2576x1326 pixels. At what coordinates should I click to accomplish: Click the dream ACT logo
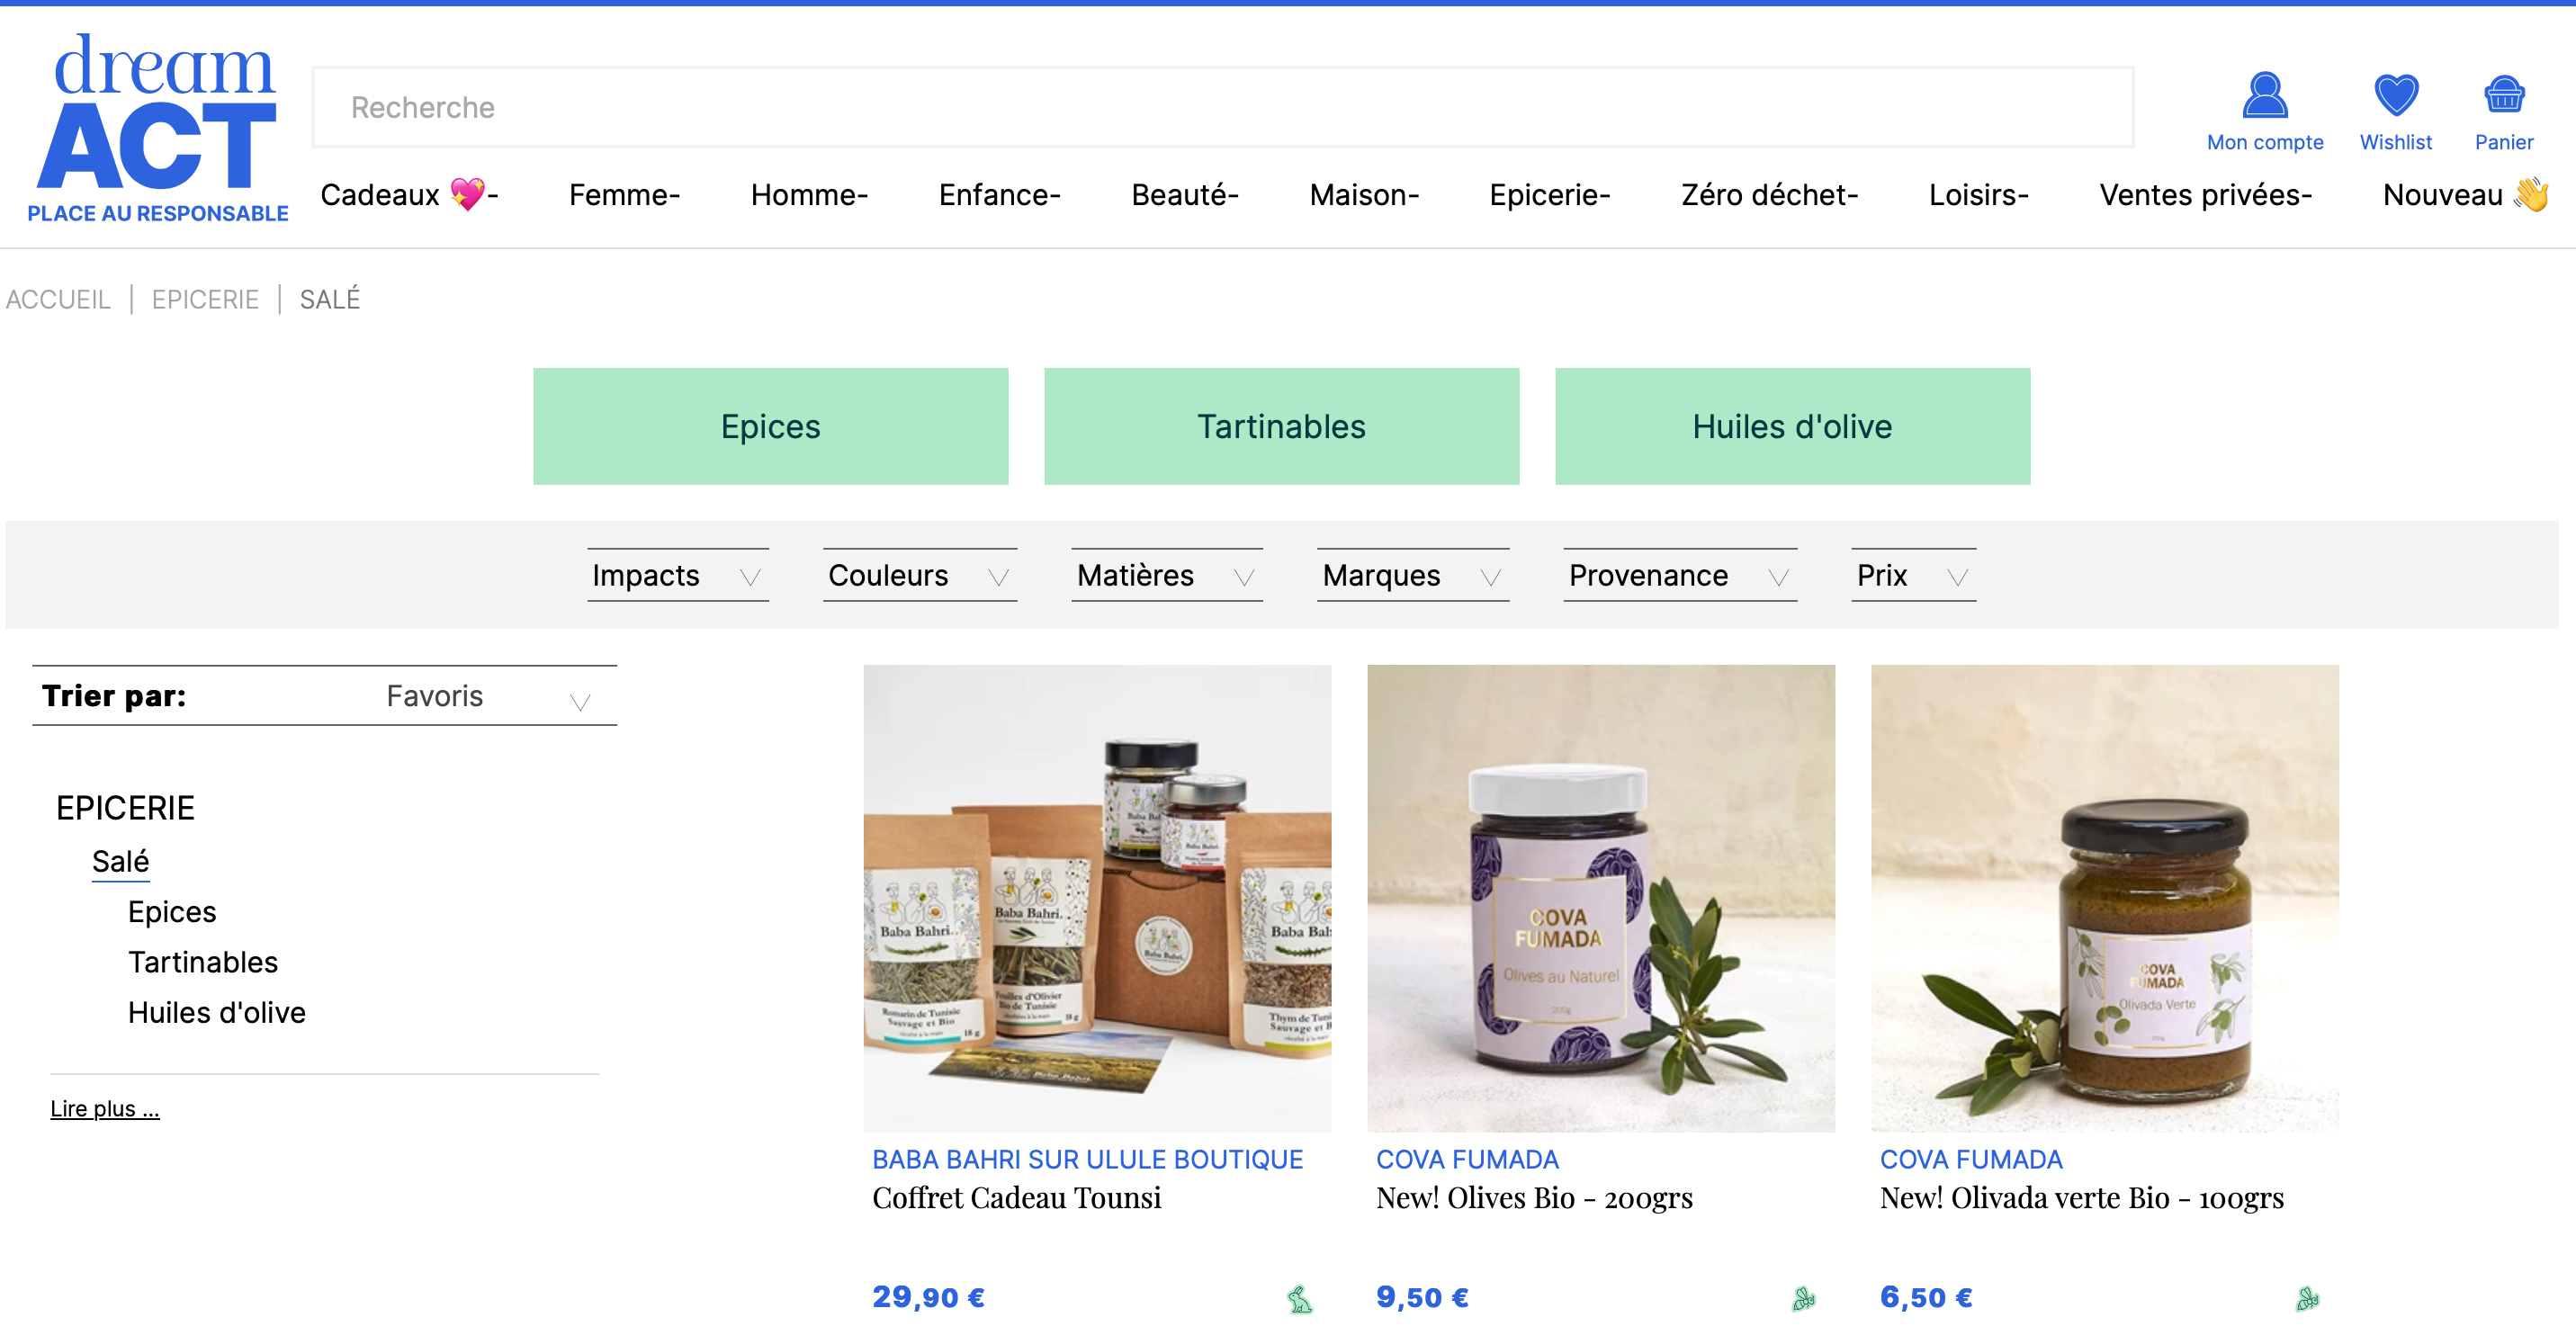(x=158, y=127)
